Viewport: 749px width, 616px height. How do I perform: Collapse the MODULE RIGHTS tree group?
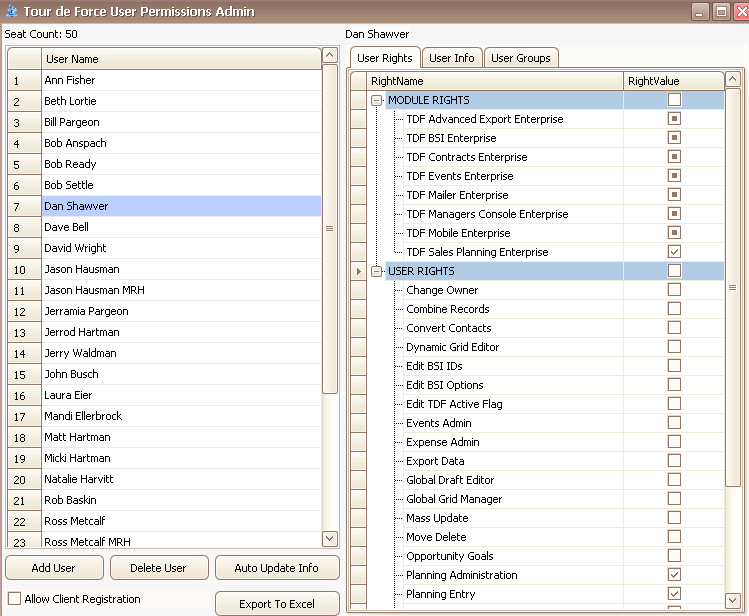click(x=376, y=100)
